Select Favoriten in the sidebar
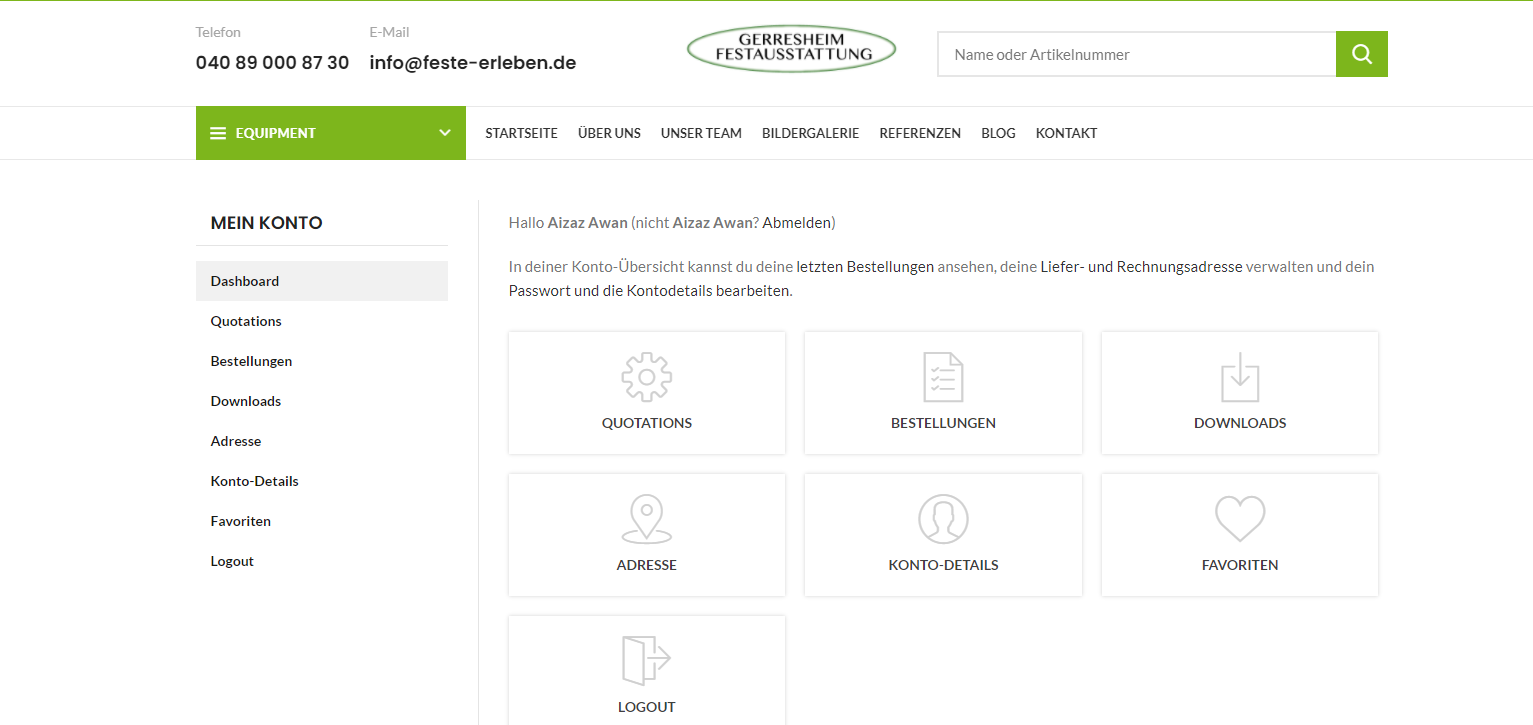Screen dimensions: 1533x725 (322, 521)
